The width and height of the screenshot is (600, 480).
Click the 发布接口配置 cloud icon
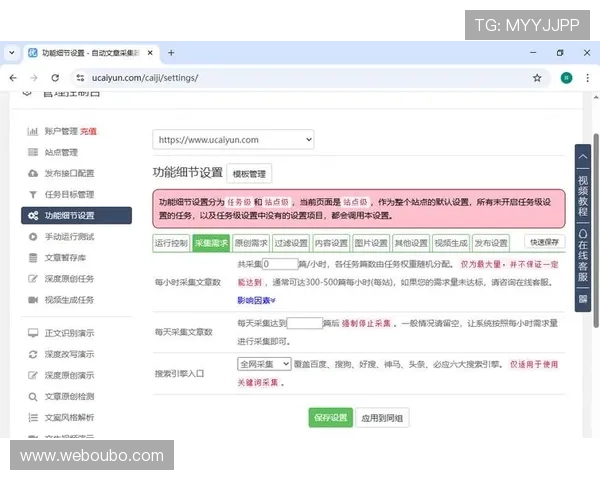(33, 173)
